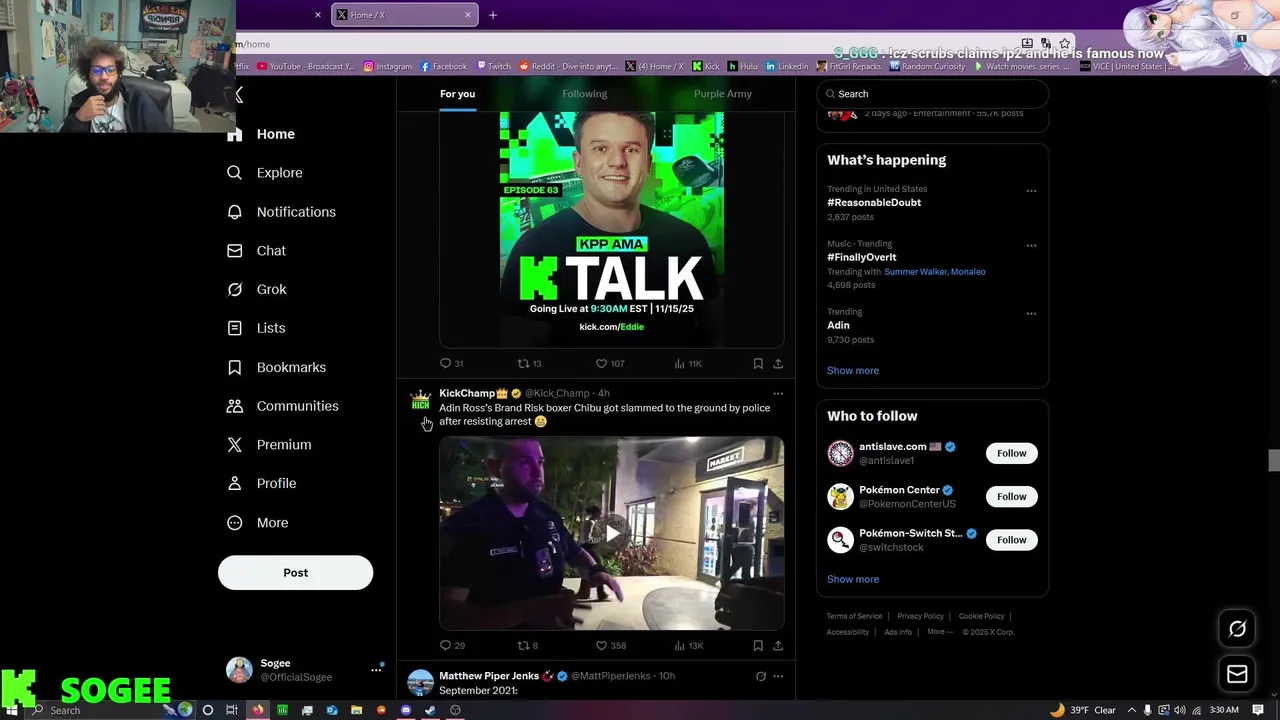Follow Pokémon-Switch Stock

point(1011,540)
